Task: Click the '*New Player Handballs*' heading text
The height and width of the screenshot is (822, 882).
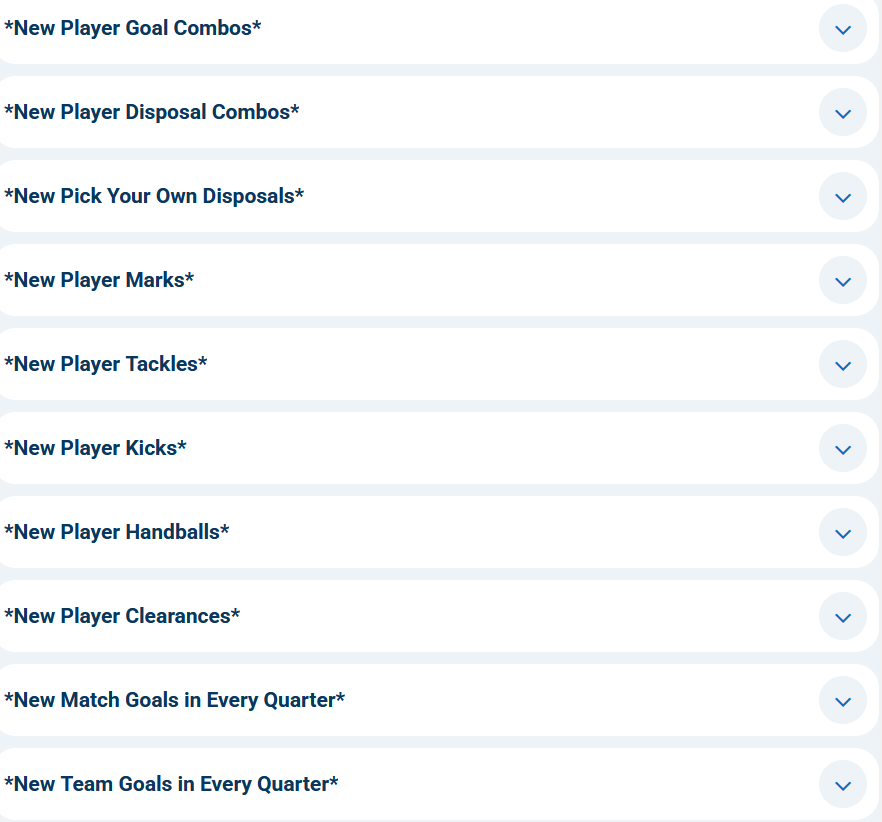Action: 116,532
